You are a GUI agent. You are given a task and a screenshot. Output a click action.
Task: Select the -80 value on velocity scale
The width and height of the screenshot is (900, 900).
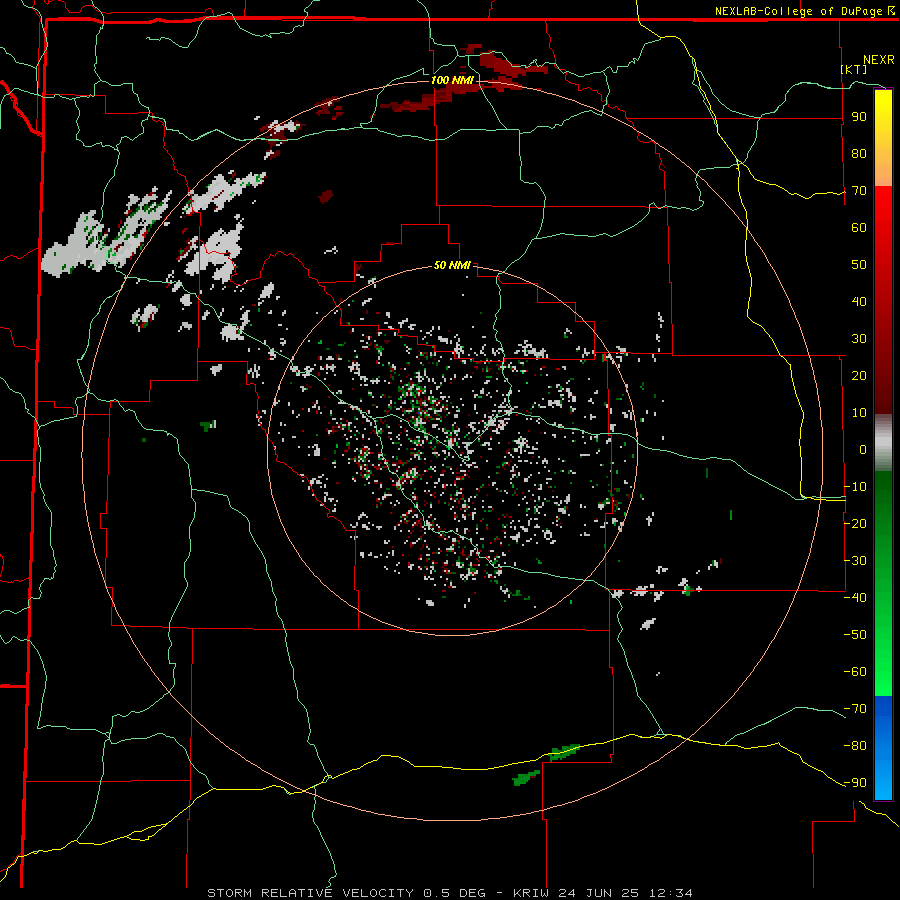tap(855, 746)
